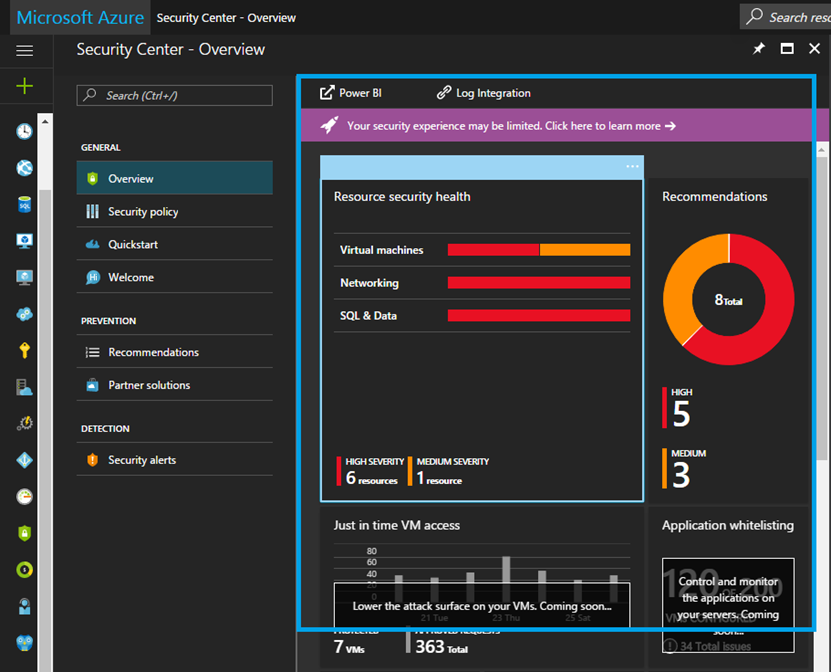
Task: Click the 7 VMs protected value
Action: click(x=349, y=647)
